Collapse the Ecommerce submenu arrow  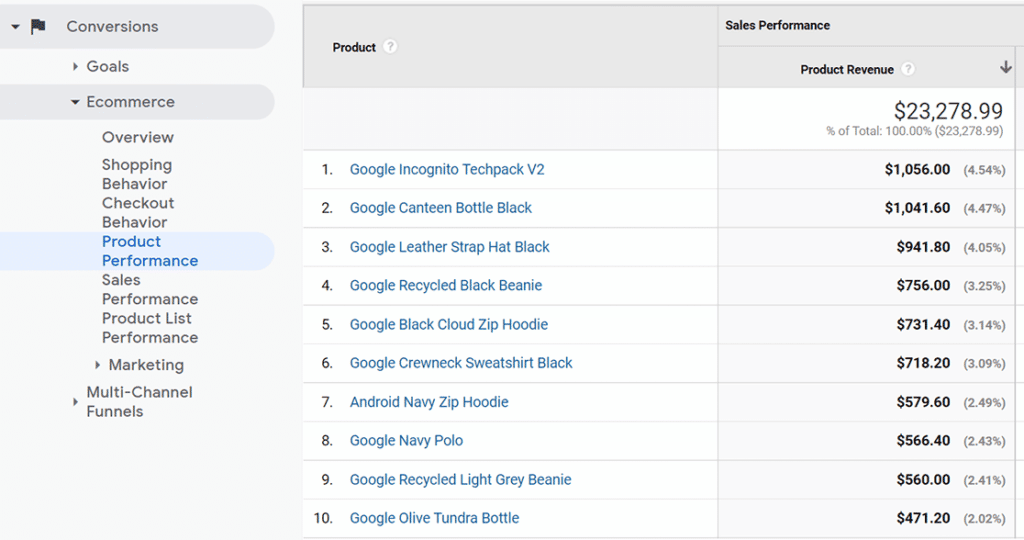tap(75, 102)
